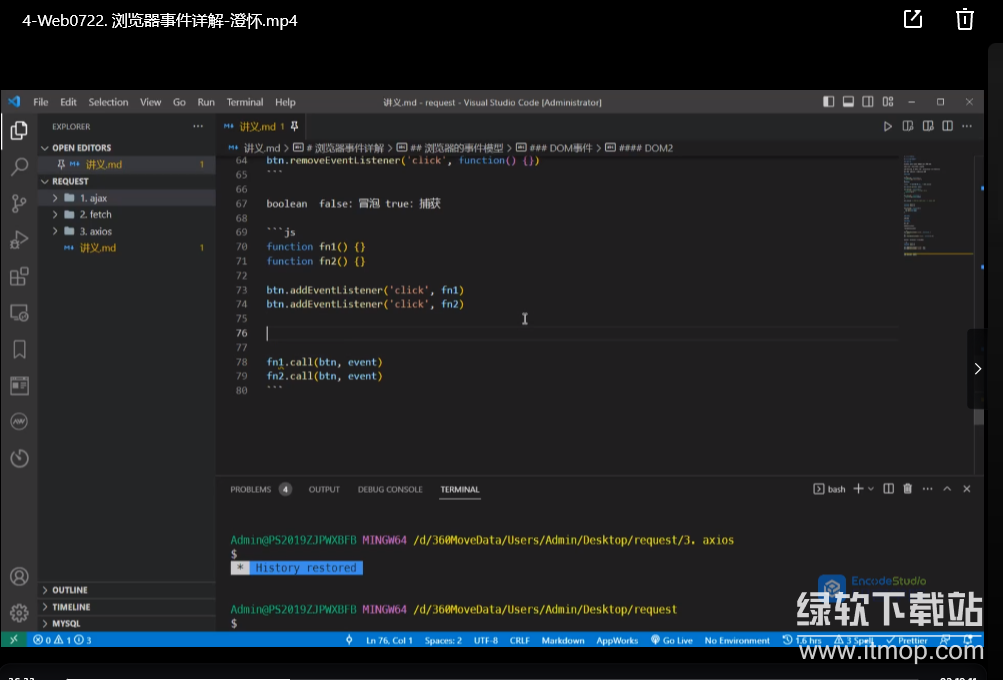
Task: Open the new terminal profile dropdown arrow
Action: 871,489
